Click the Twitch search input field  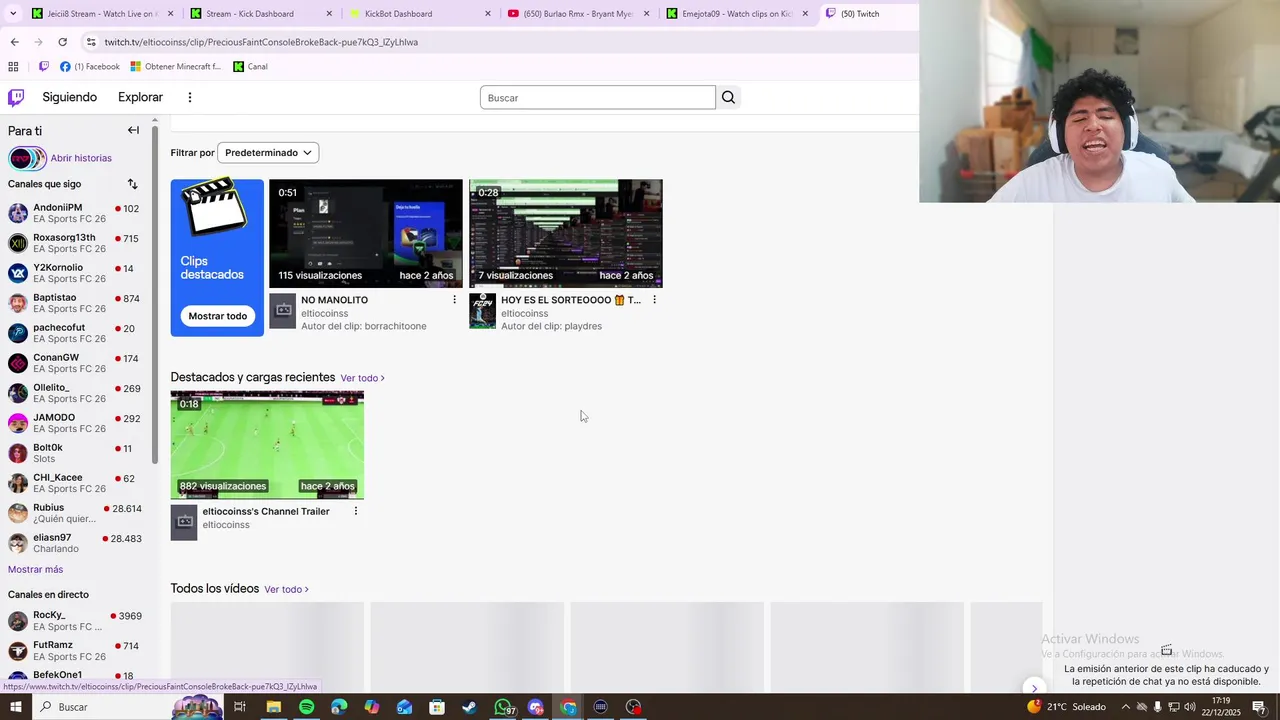(x=597, y=97)
